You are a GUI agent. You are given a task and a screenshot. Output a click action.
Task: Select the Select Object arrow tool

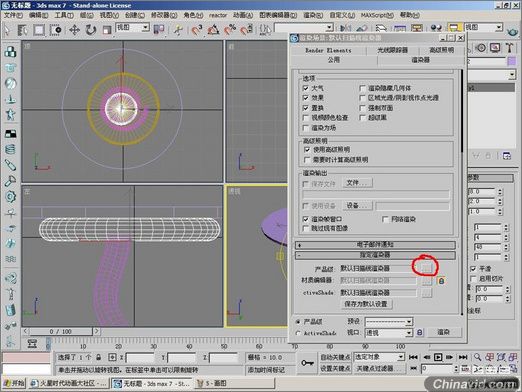point(7,30)
